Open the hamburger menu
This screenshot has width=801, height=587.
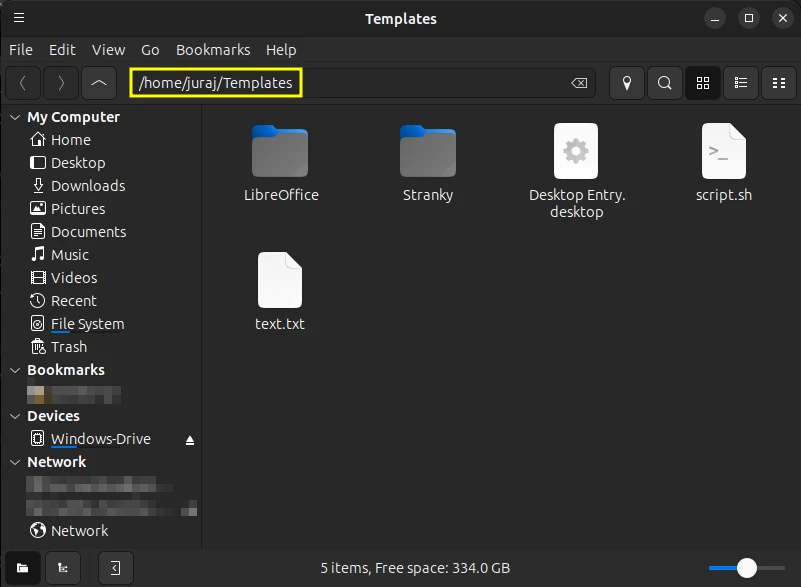[x=19, y=18]
